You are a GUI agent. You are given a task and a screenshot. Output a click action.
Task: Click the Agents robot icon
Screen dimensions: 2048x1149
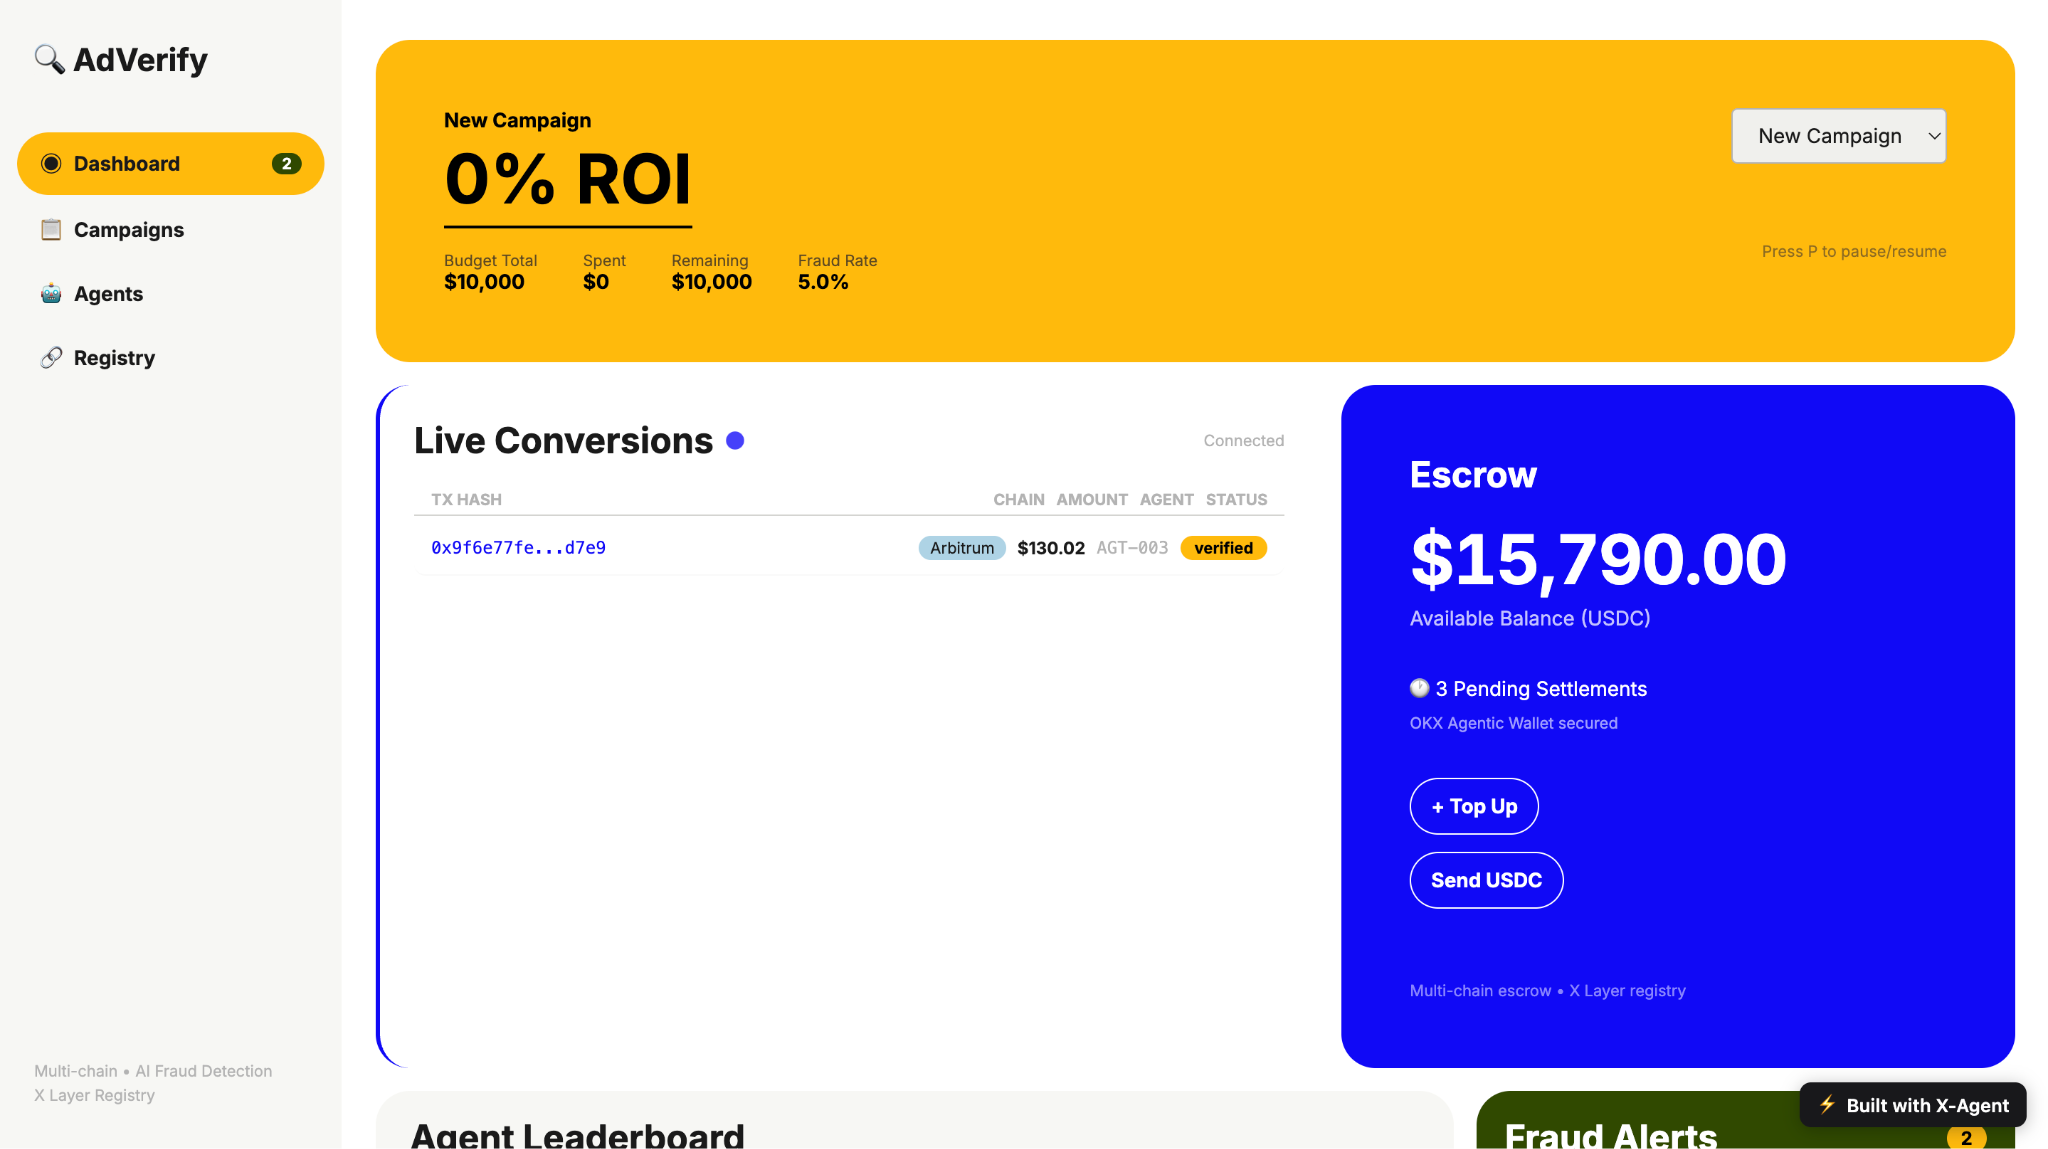pyautogui.click(x=51, y=294)
